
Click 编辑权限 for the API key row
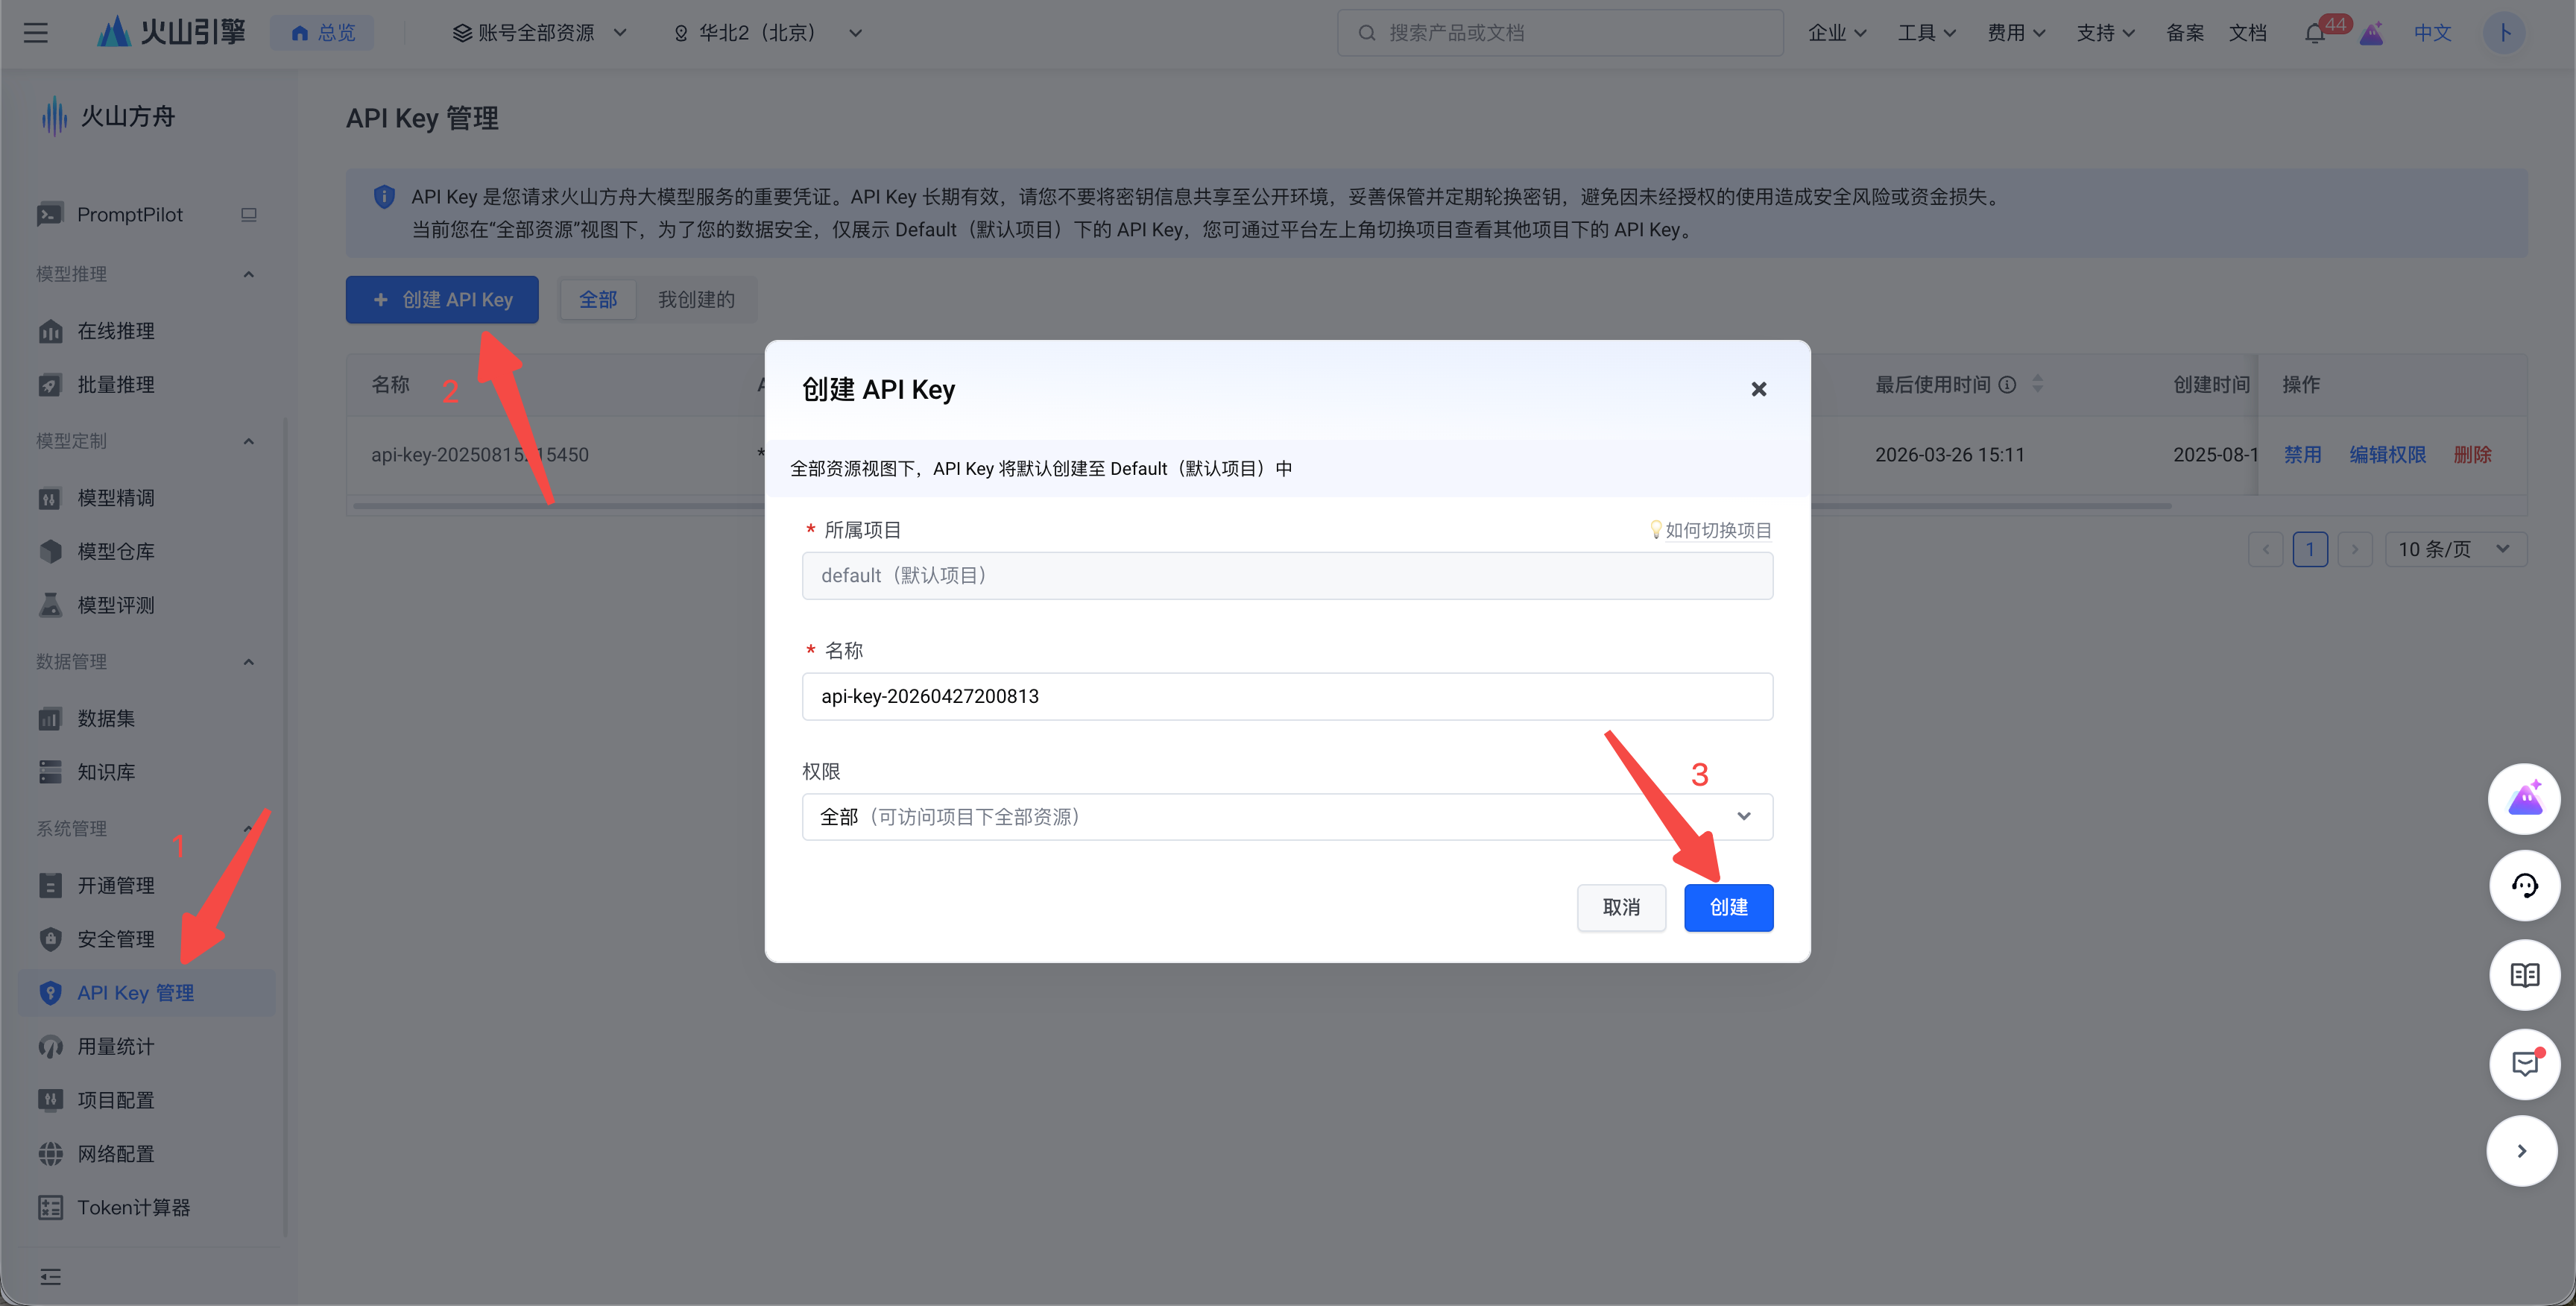[x=2388, y=455]
